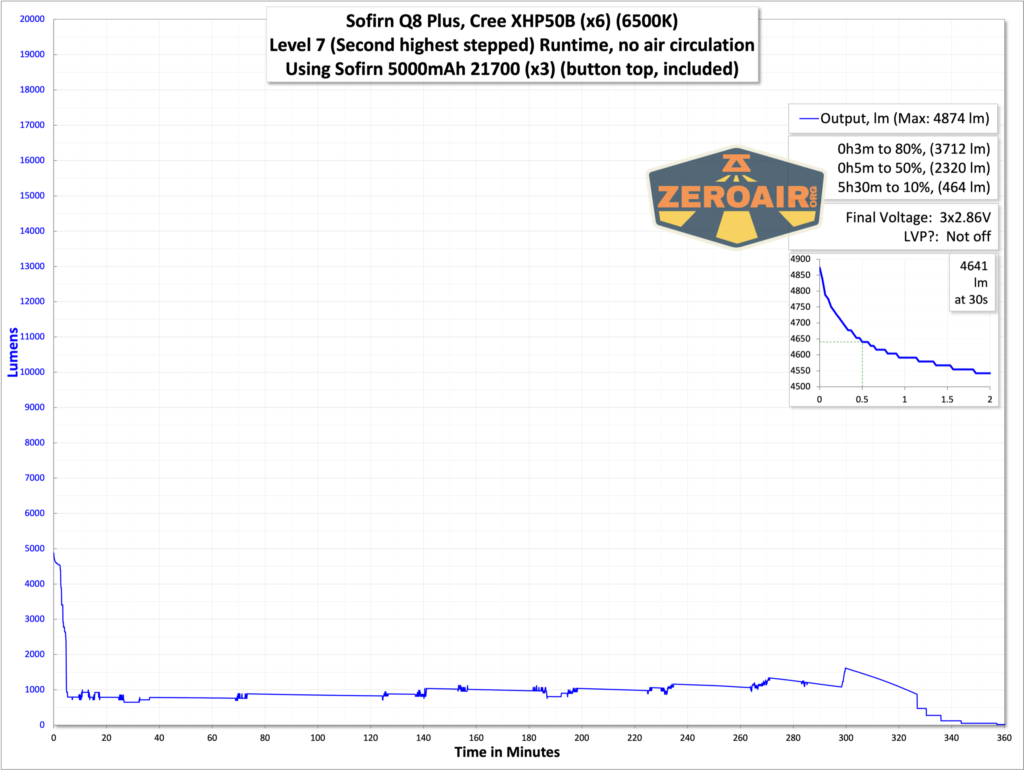Select the chart title 'Sofirn Q8 Plus' header

[x=511, y=20]
